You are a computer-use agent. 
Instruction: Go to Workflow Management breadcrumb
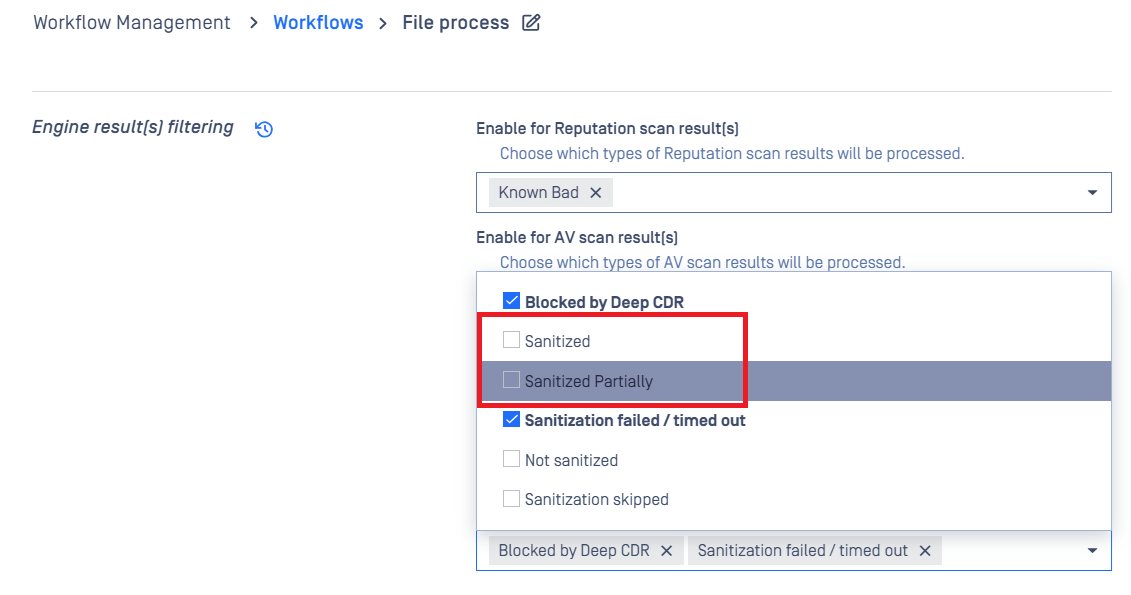tap(132, 22)
